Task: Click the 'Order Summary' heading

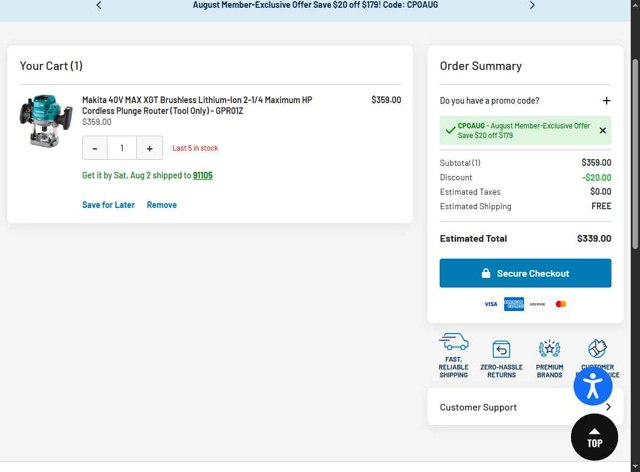Action: pyautogui.click(x=481, y=66)
